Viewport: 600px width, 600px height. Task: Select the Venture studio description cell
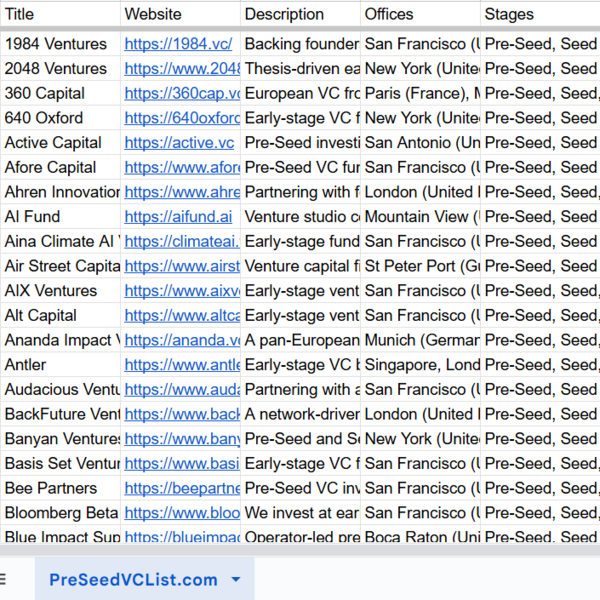tap(300, 217)
